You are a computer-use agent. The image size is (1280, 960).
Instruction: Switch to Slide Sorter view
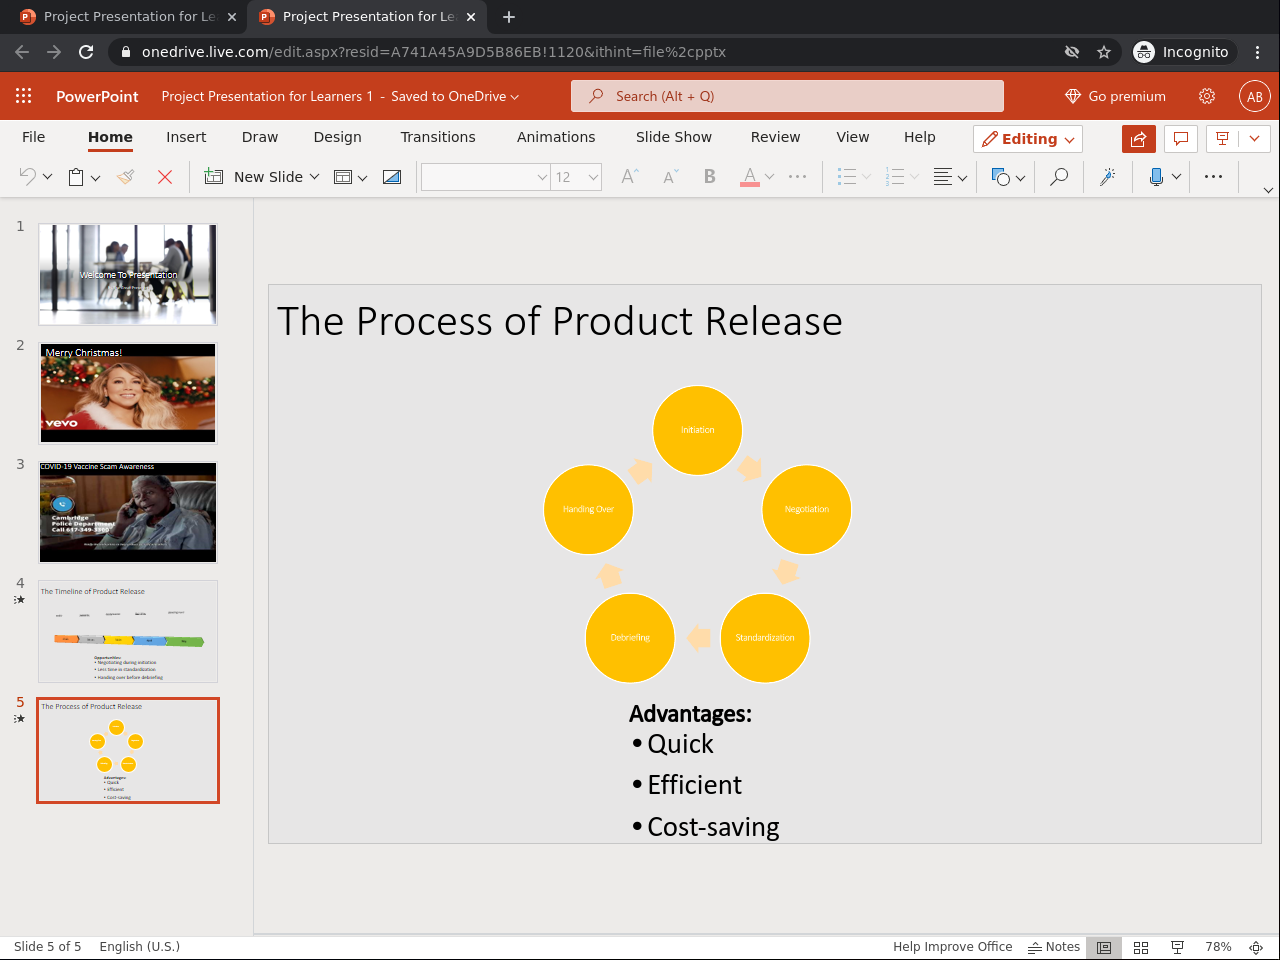tap(1141, 947)
